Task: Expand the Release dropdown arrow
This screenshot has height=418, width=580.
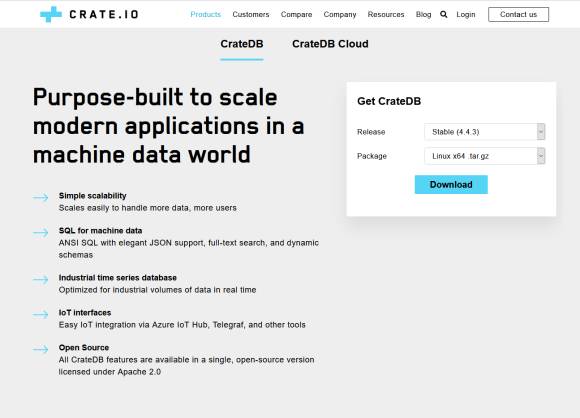Action: tap(541, 132)
